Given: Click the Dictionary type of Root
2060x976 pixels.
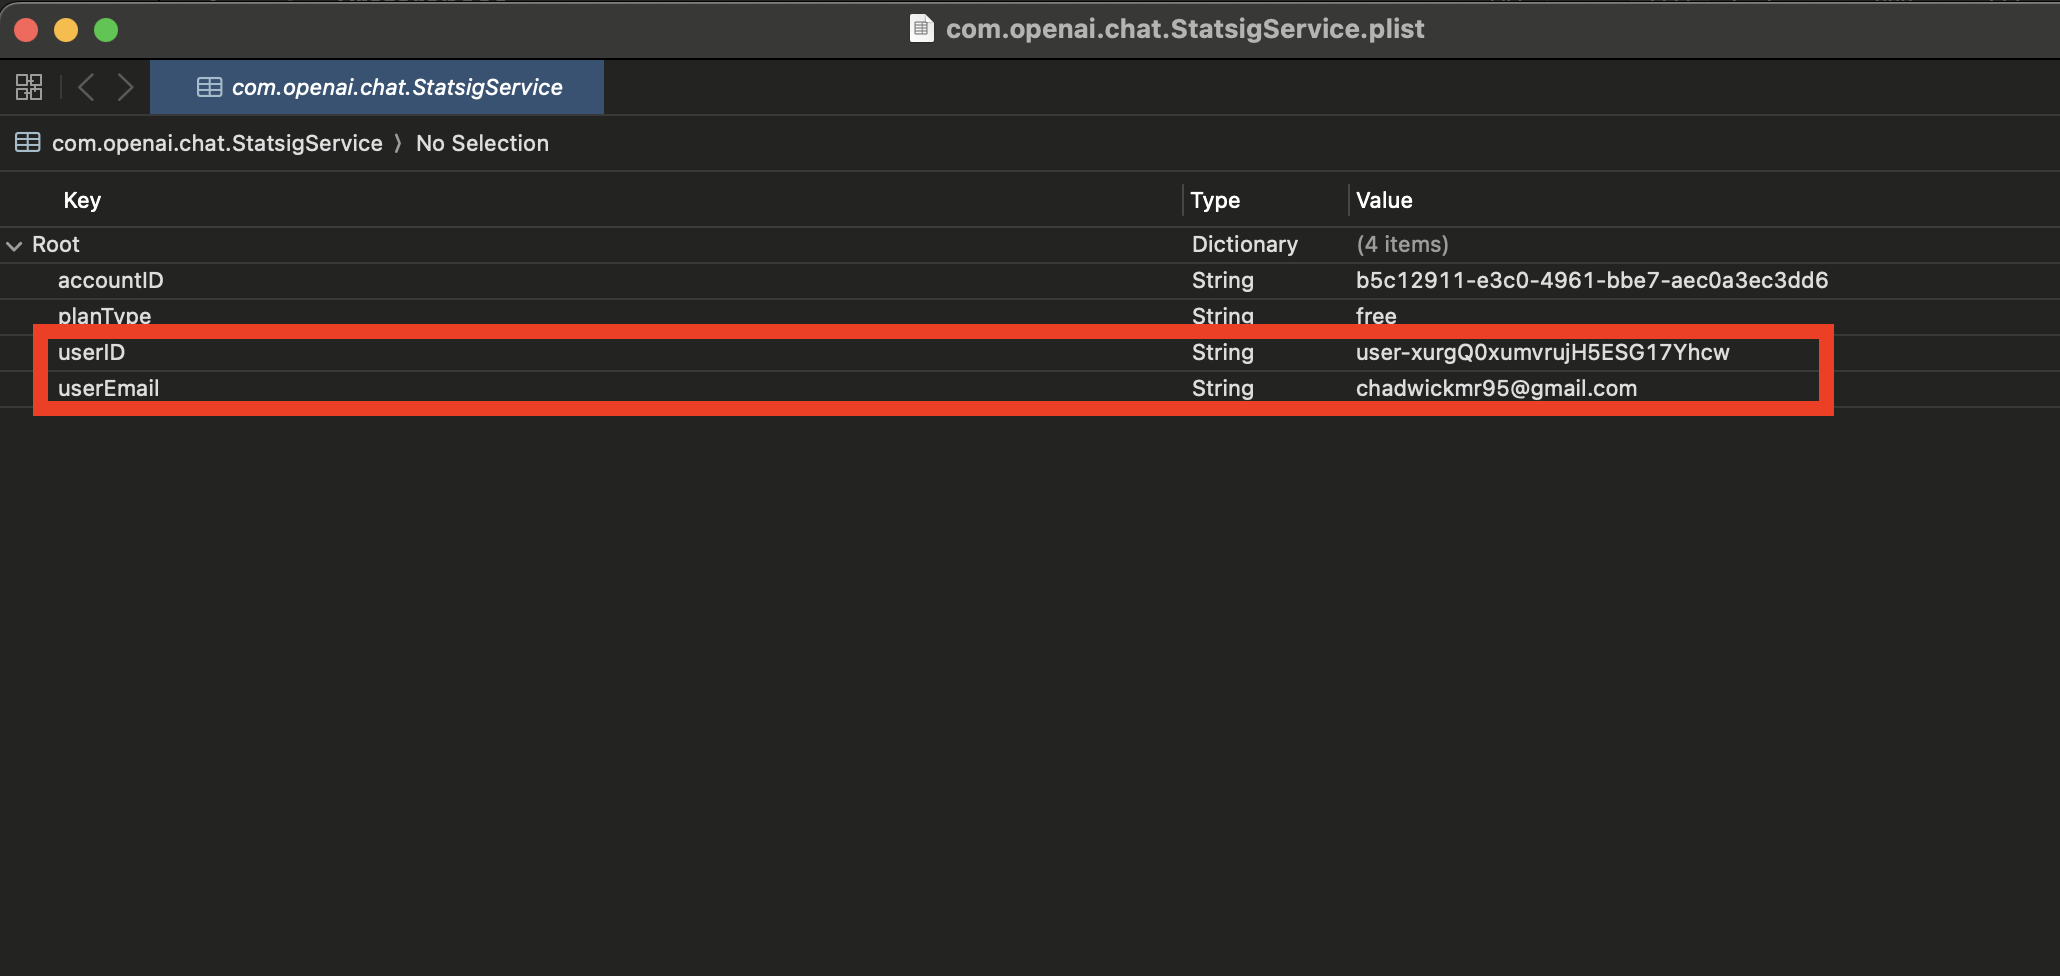Looking at the screenshot, I should click(1245, 244).
